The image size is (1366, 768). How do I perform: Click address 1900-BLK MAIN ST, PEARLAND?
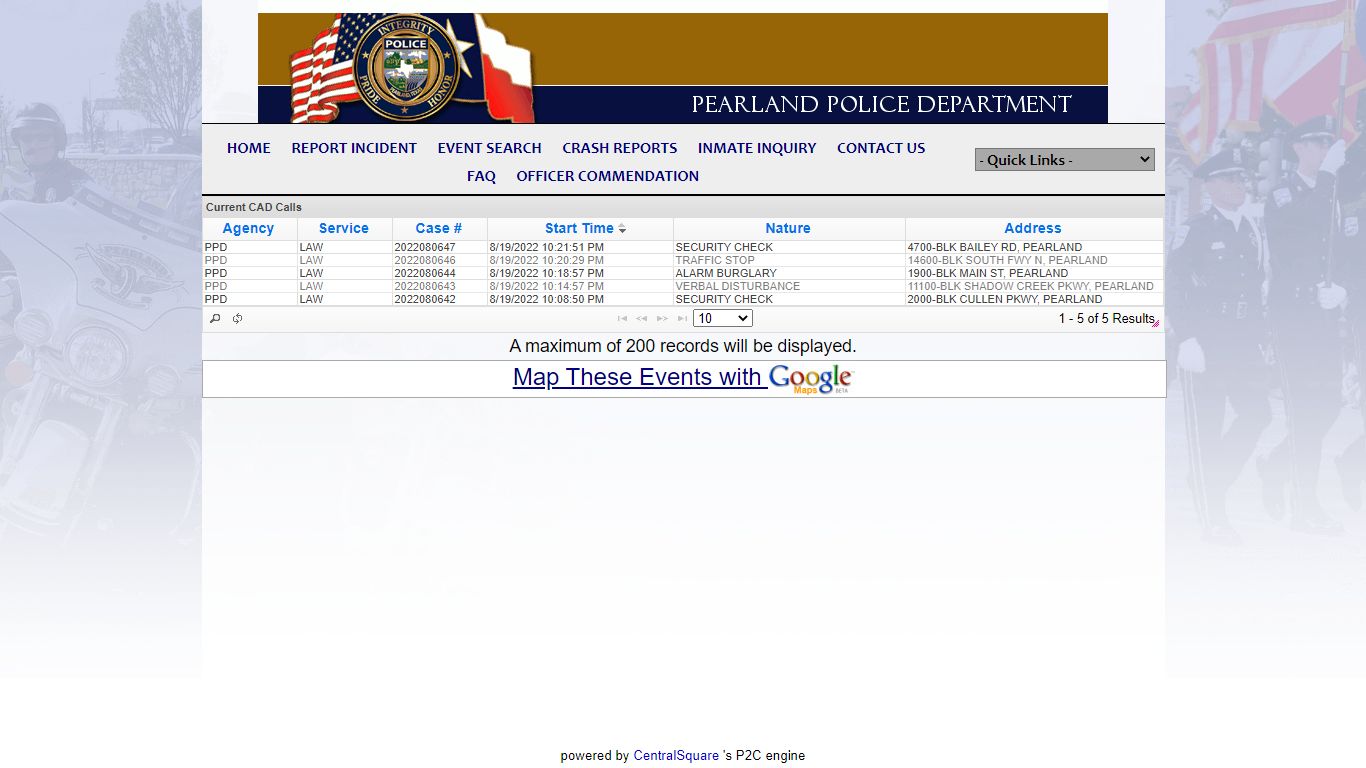click(x=988, y=273)
